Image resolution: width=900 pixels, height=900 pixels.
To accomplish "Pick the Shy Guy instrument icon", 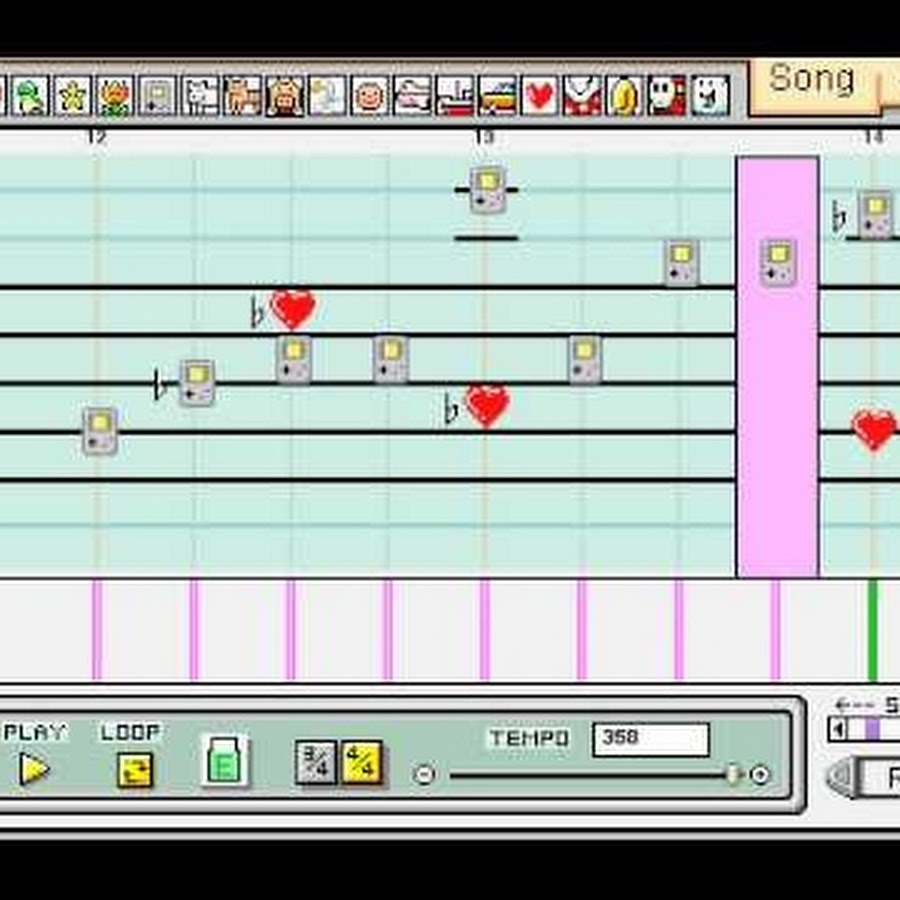I will click(667, 95).
